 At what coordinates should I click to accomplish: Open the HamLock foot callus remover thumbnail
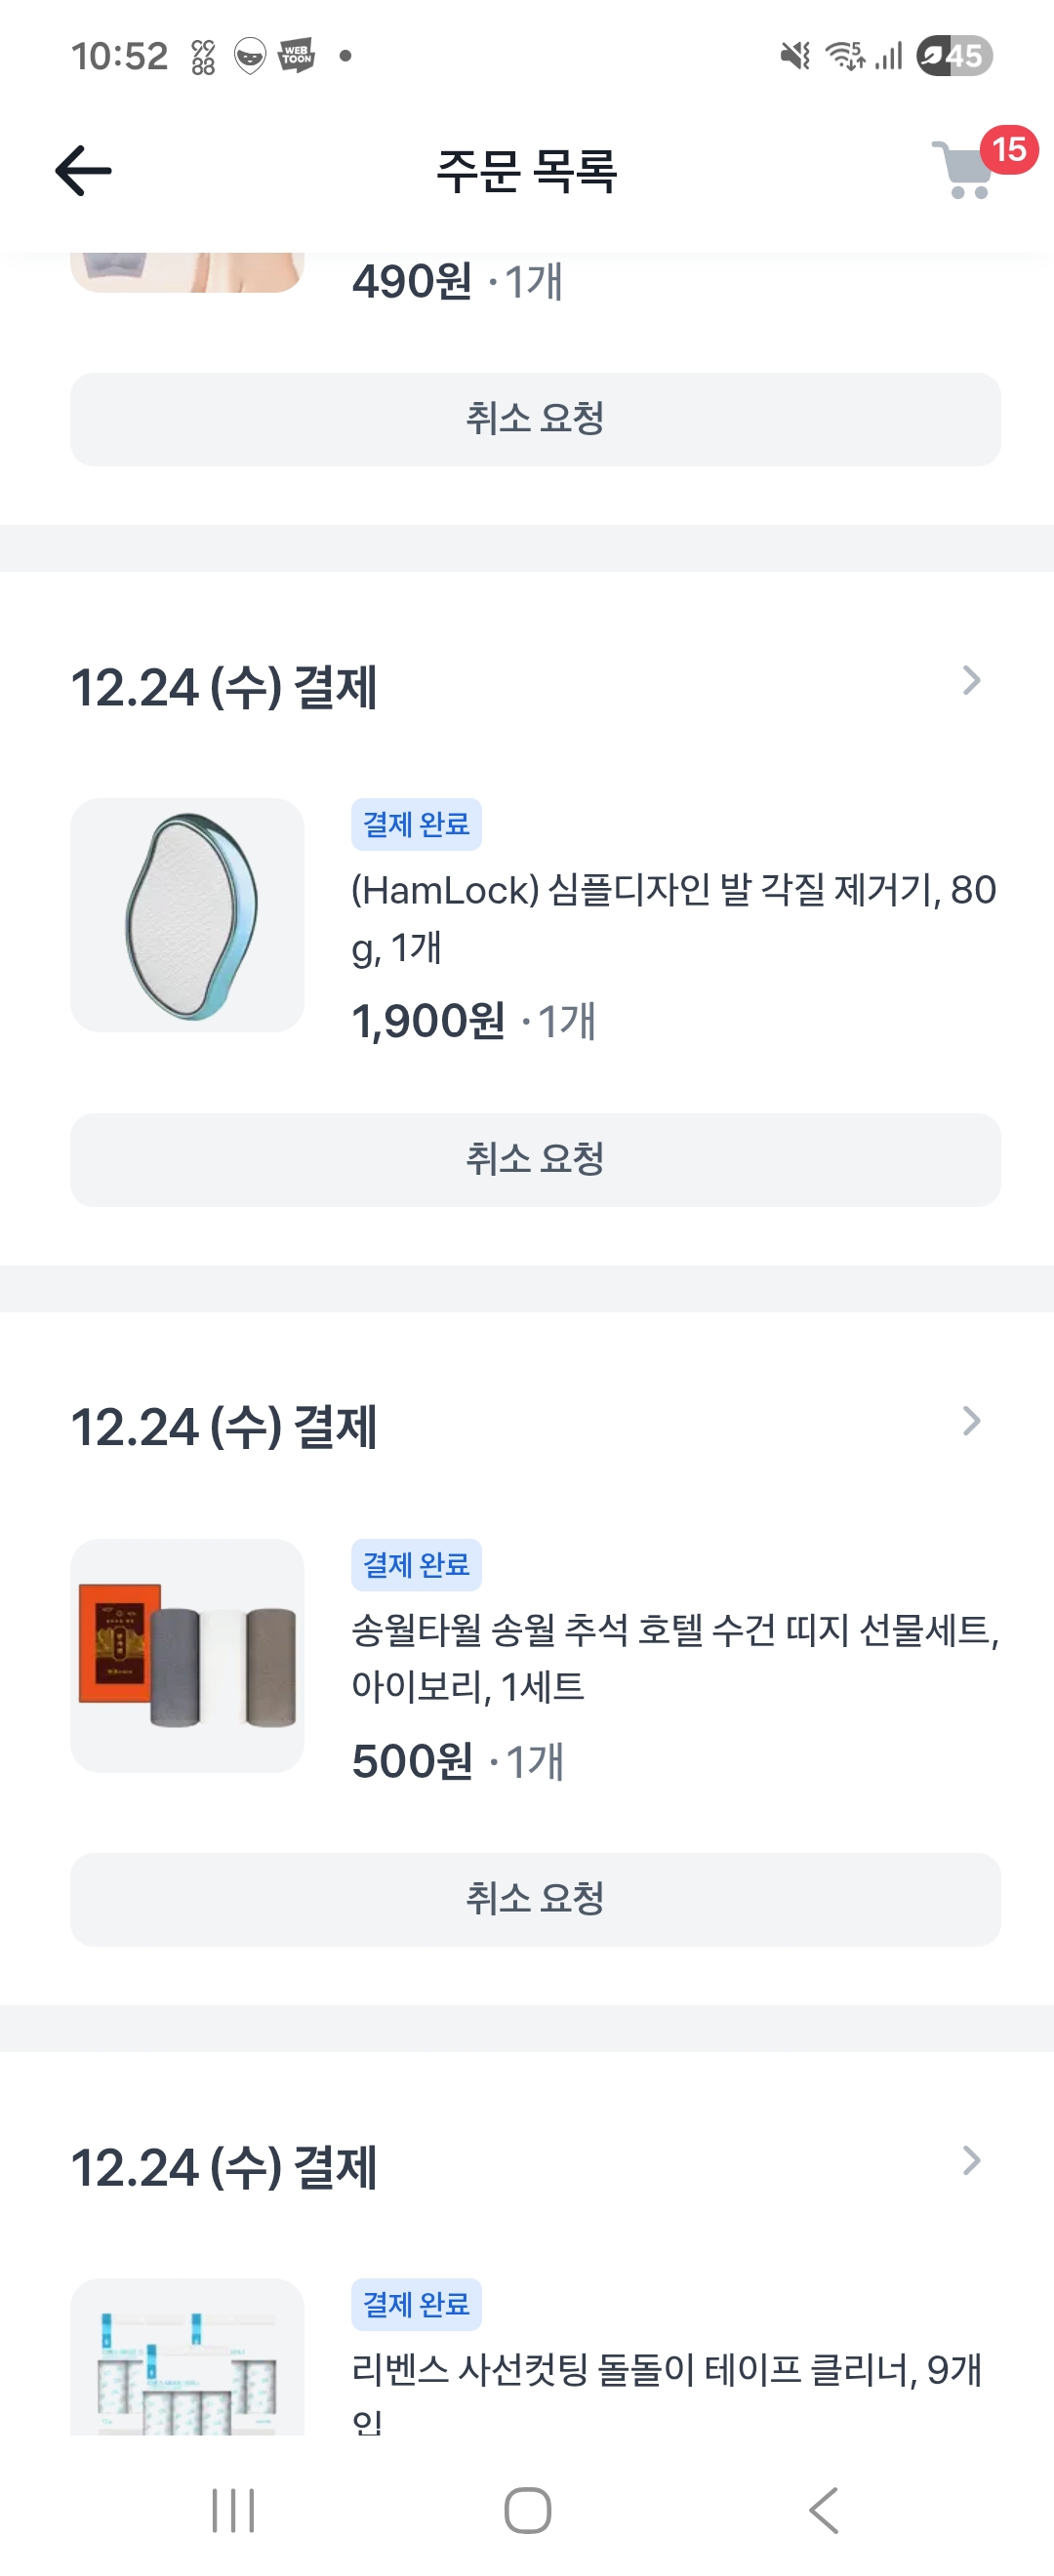pyautogui.click(x=187, y=915)
